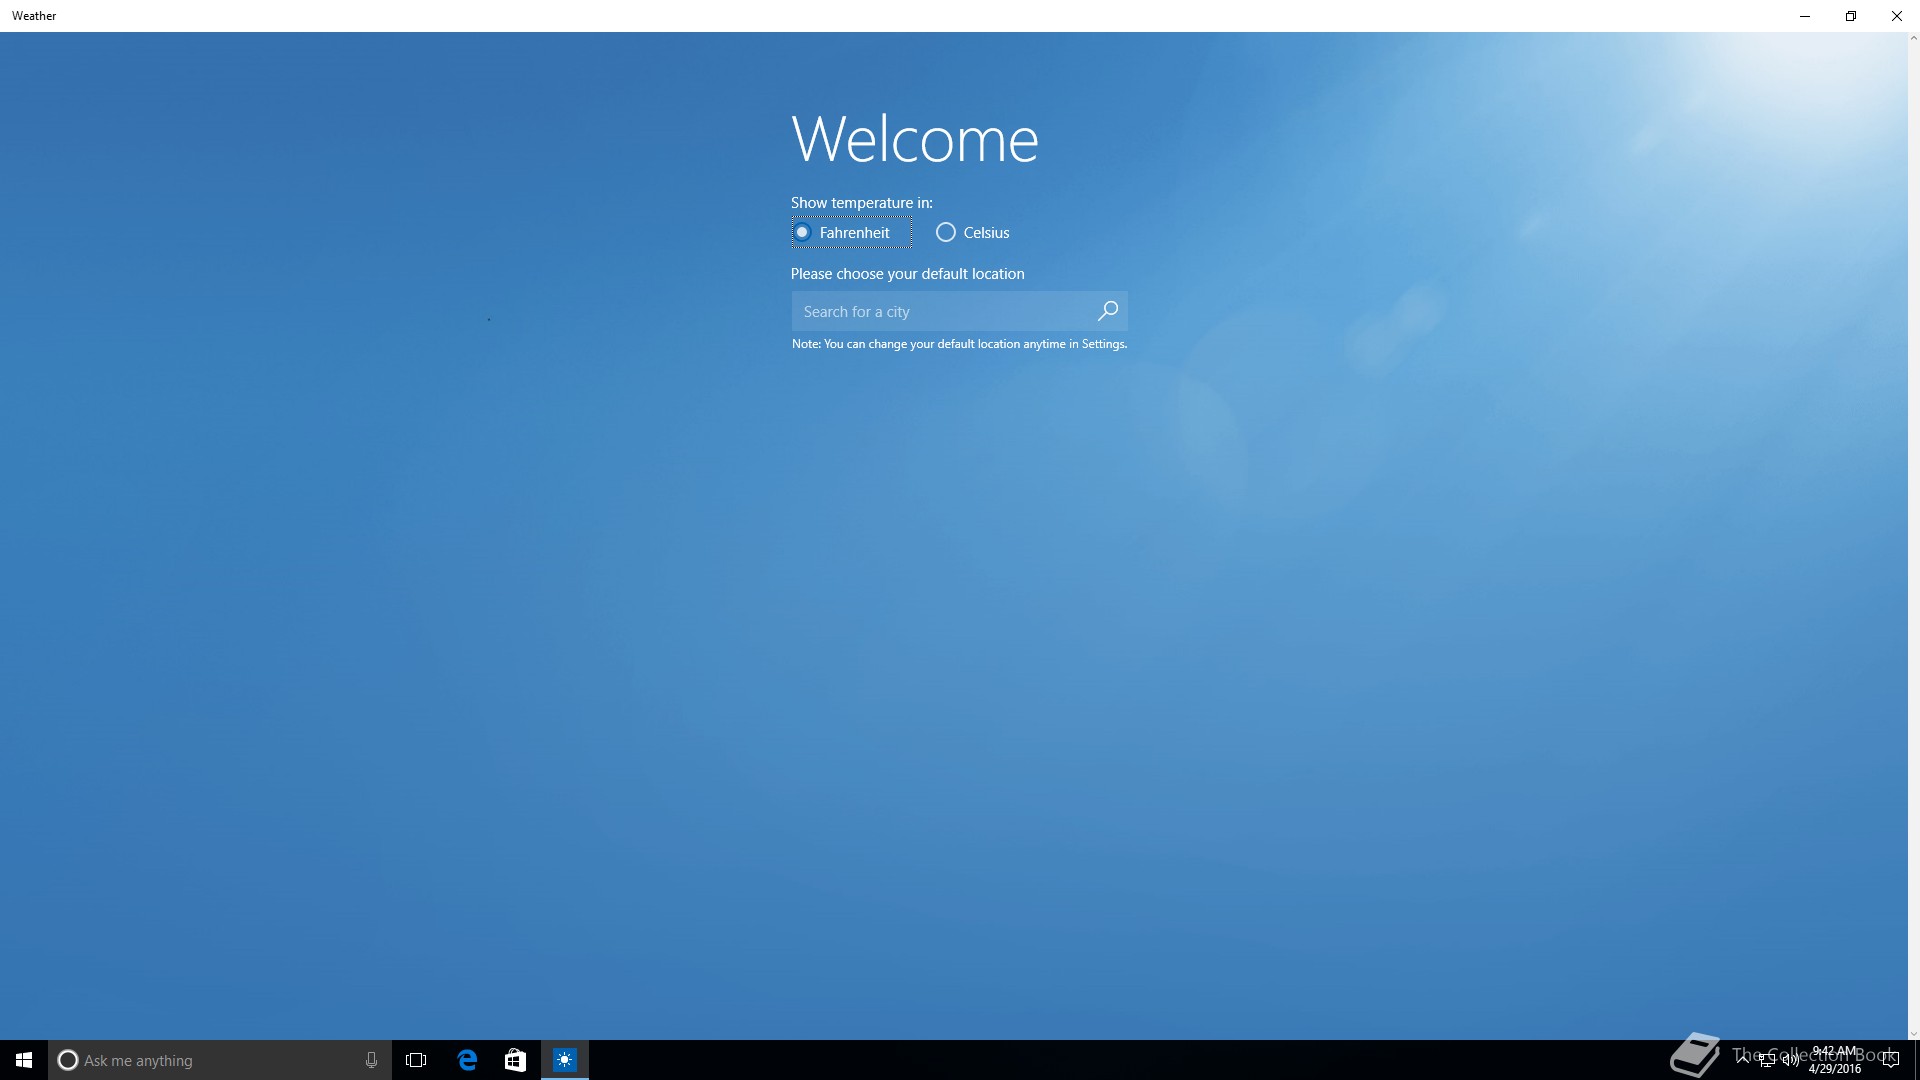The height and width of the screenshot is (1080, 1920).
Task: Close the Weather app window
Action: pos(1897,16)
